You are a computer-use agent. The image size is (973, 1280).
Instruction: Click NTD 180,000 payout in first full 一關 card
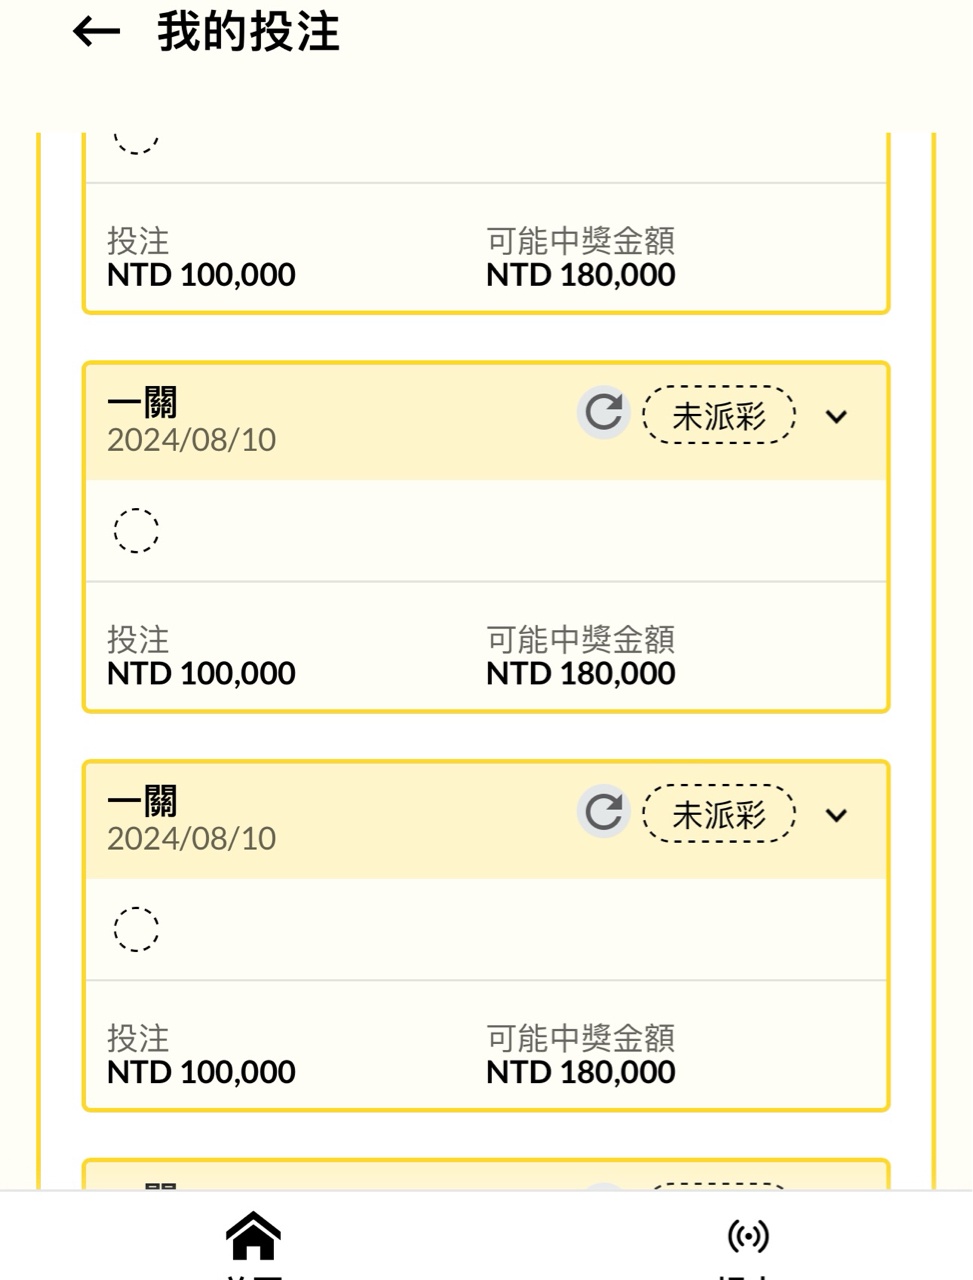coord(580,674)
